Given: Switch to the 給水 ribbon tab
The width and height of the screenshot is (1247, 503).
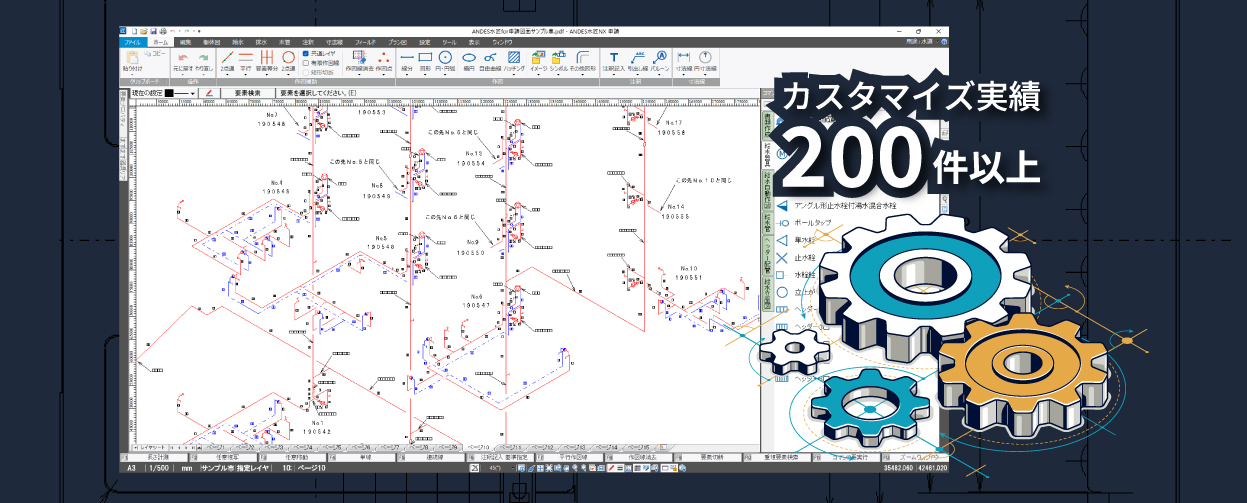Looking at the screenshot, I should [236, 43].
